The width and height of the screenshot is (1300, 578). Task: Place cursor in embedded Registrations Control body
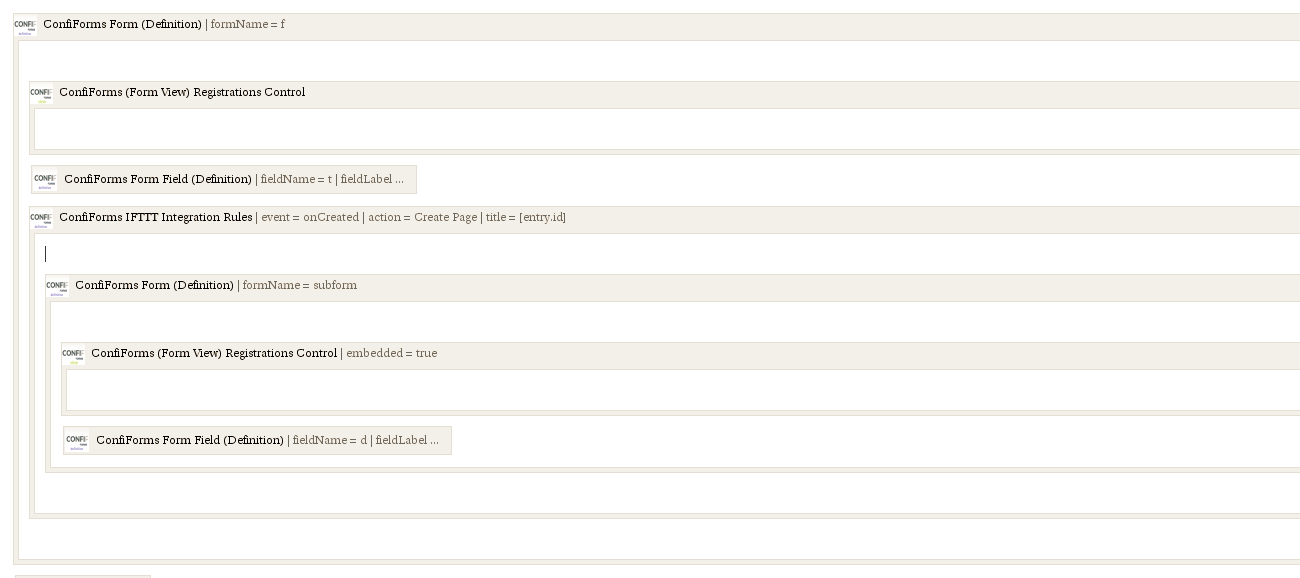click(x=683, y=390)
